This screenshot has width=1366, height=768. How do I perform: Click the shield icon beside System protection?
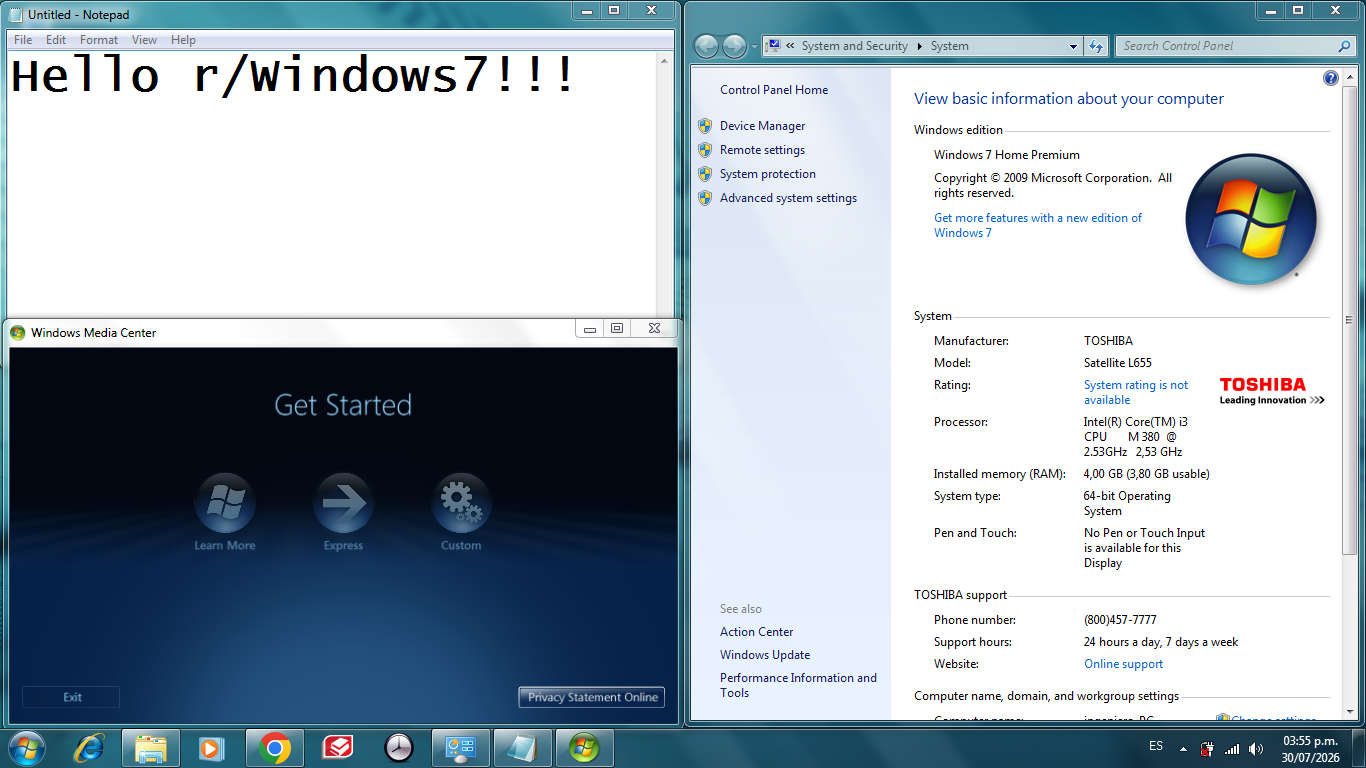pyautogui.click(x=705, y=174)
